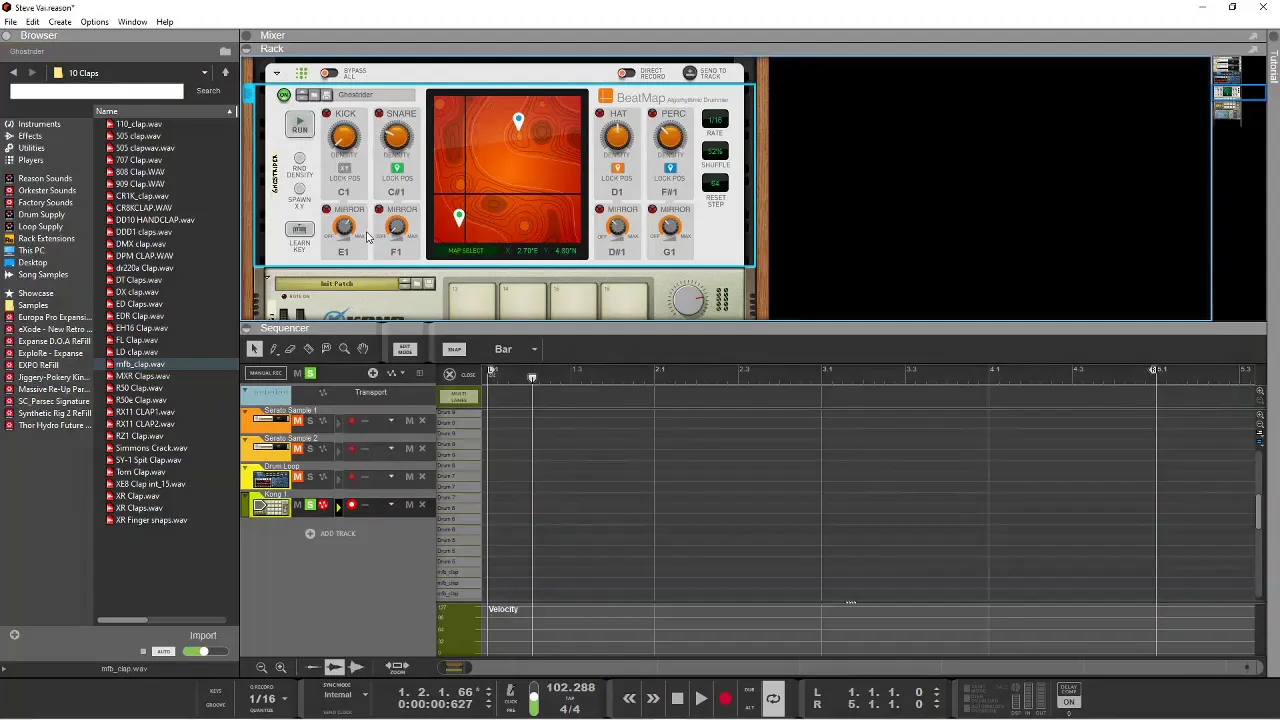Collapse the Drum Loop track
Image resolution: width=1280 pixels, height=720 pixels.
246,469
